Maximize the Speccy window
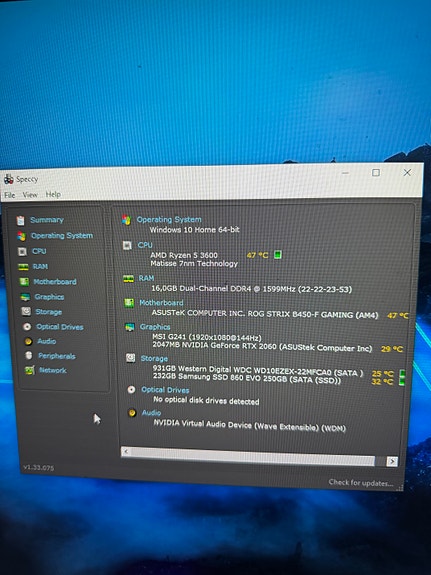Viewport: 431px width, 575px height. (376, 172)
